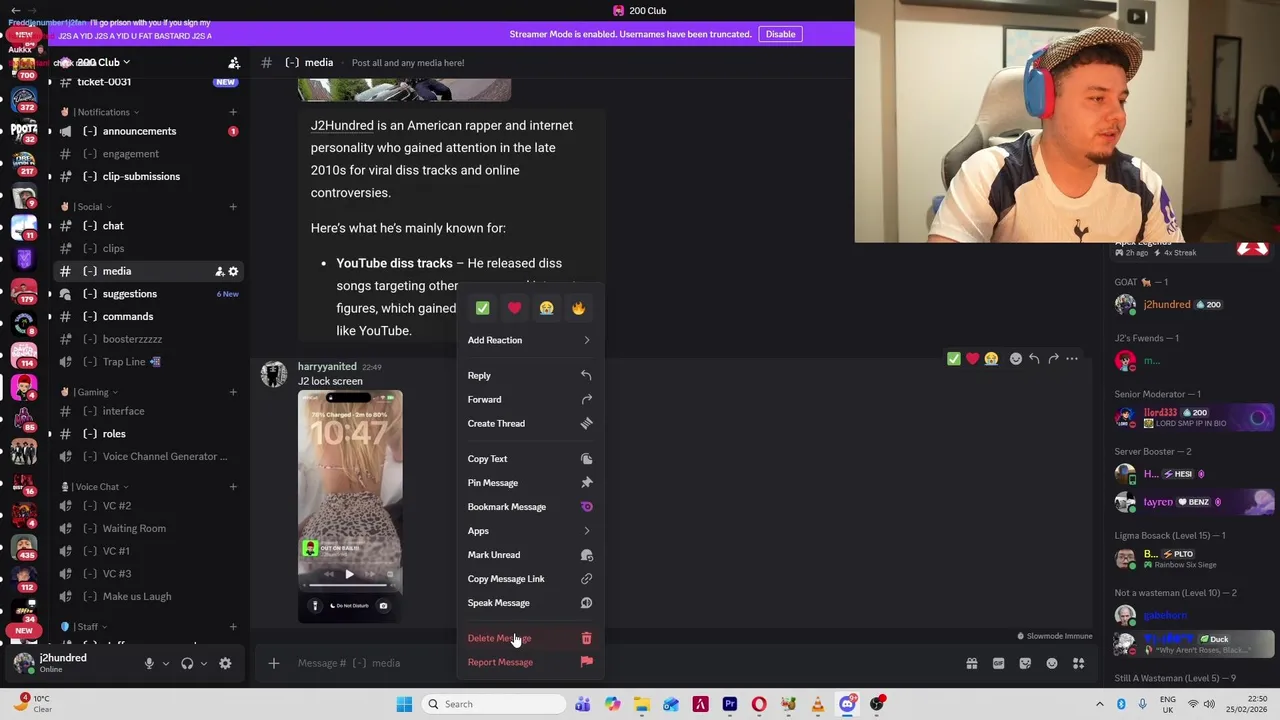Choose Pin Message in the menu

tap(530, 483)
